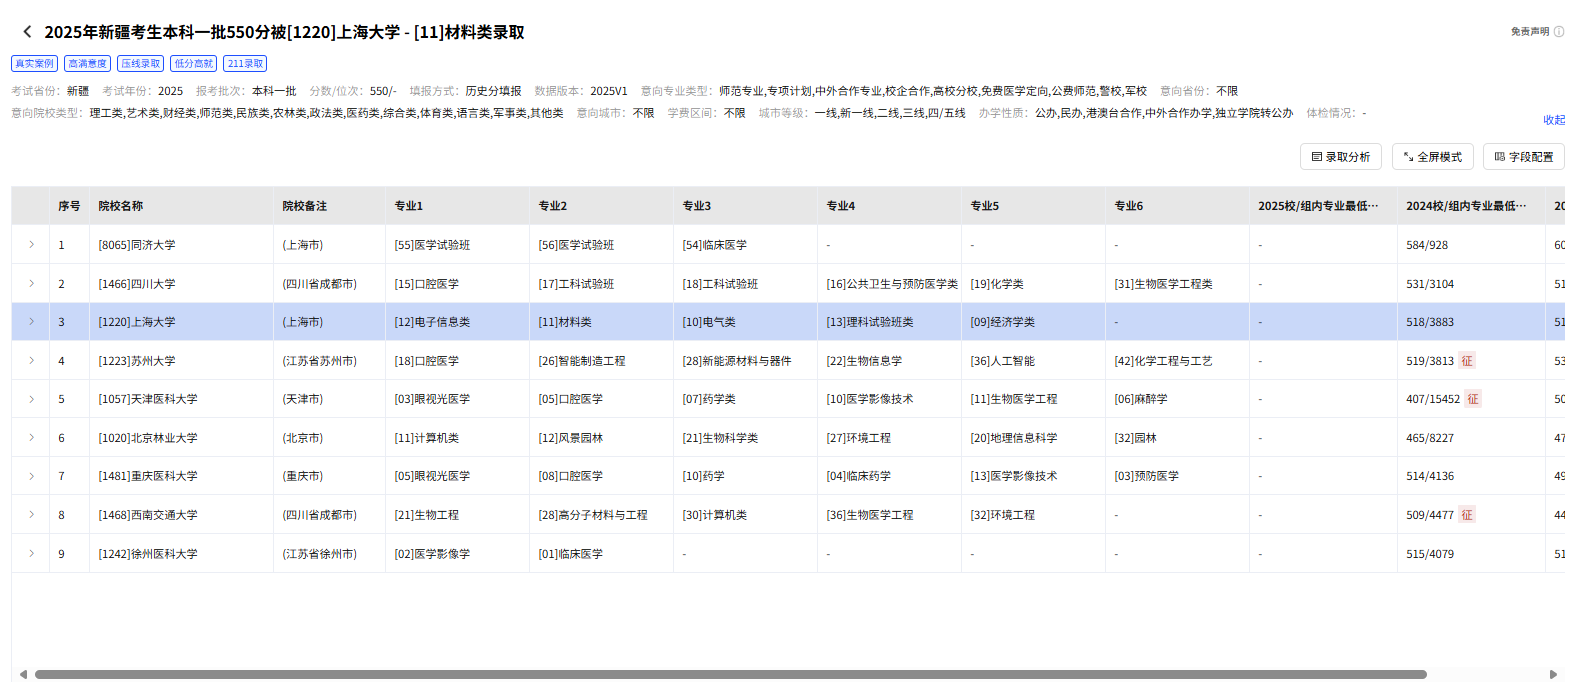Click score value 407/15452
The height and width of the screenshot is (689, 1572).
tap(1433, 399)
